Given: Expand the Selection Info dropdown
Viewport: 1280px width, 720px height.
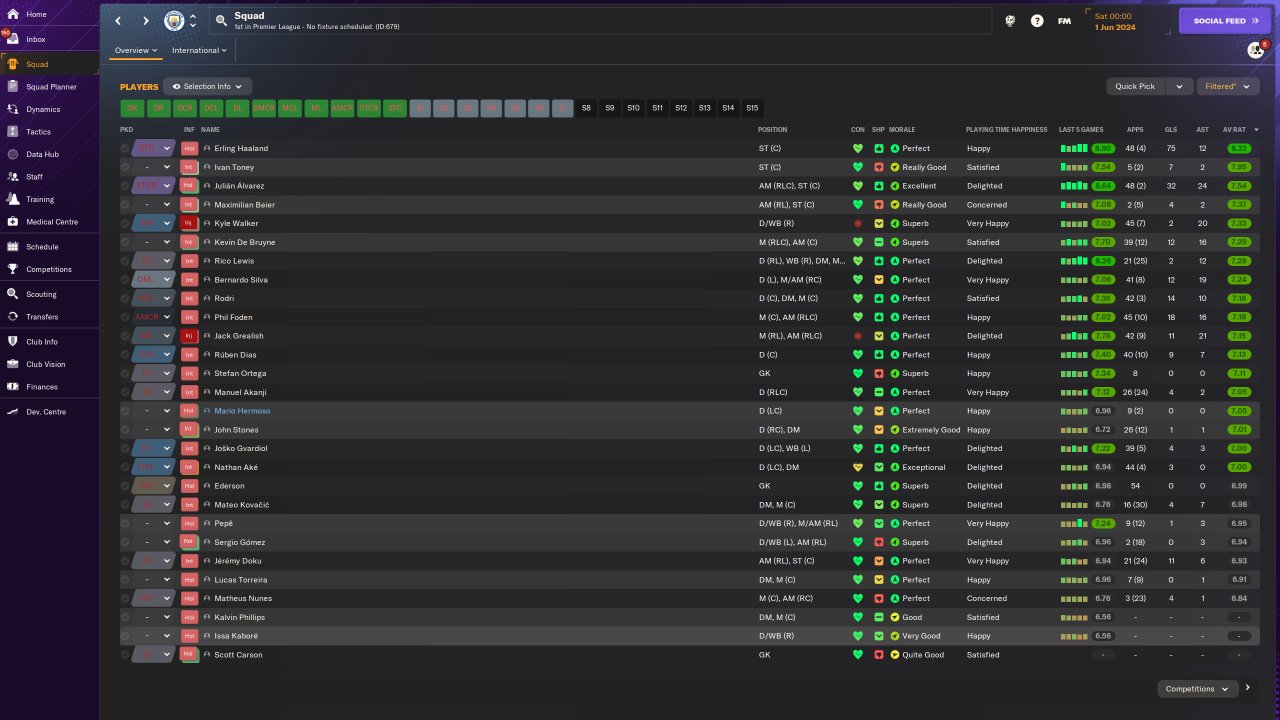Looking at the screenshot, I should (207, 87).
